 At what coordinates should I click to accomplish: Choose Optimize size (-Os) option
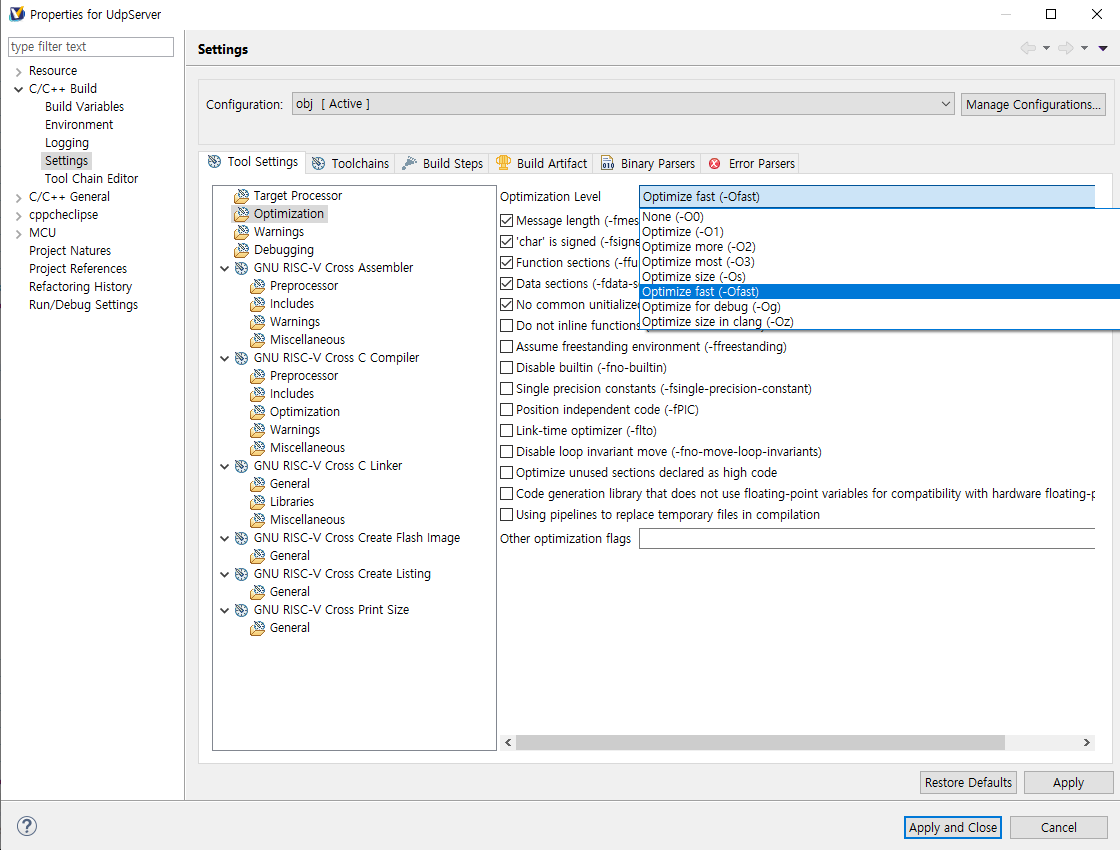879,276
